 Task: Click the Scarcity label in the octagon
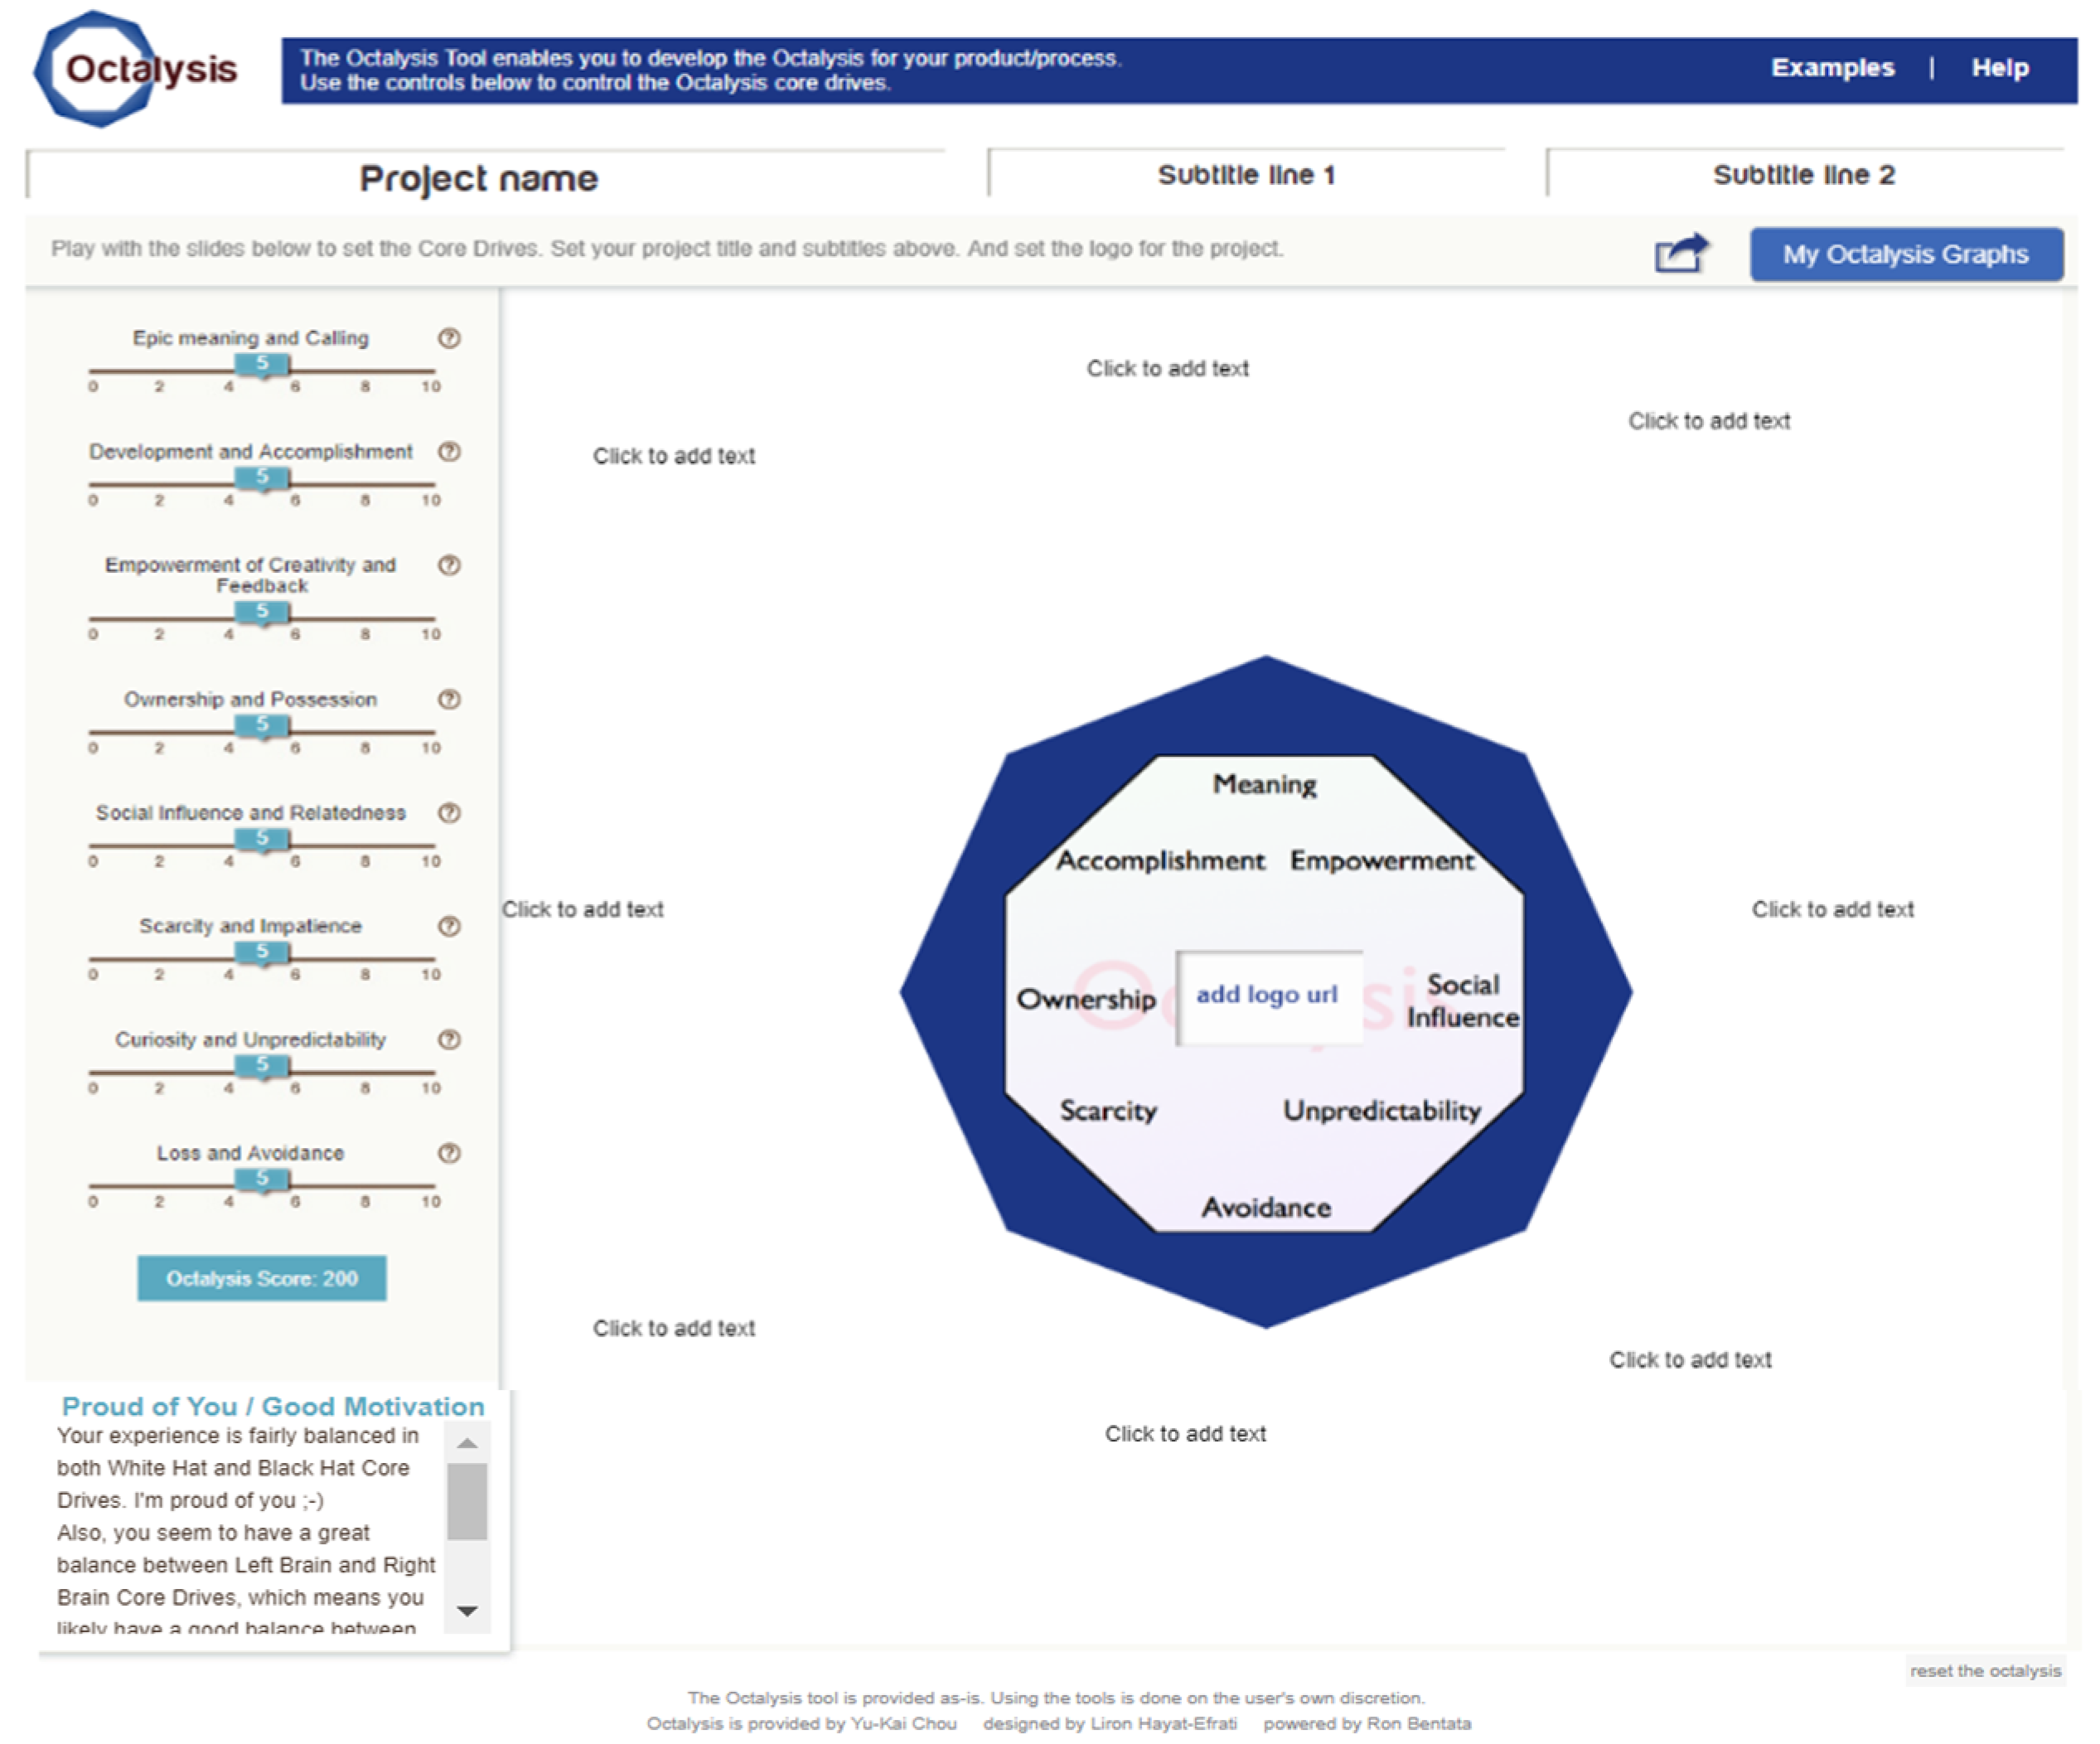[1108, 1111]
